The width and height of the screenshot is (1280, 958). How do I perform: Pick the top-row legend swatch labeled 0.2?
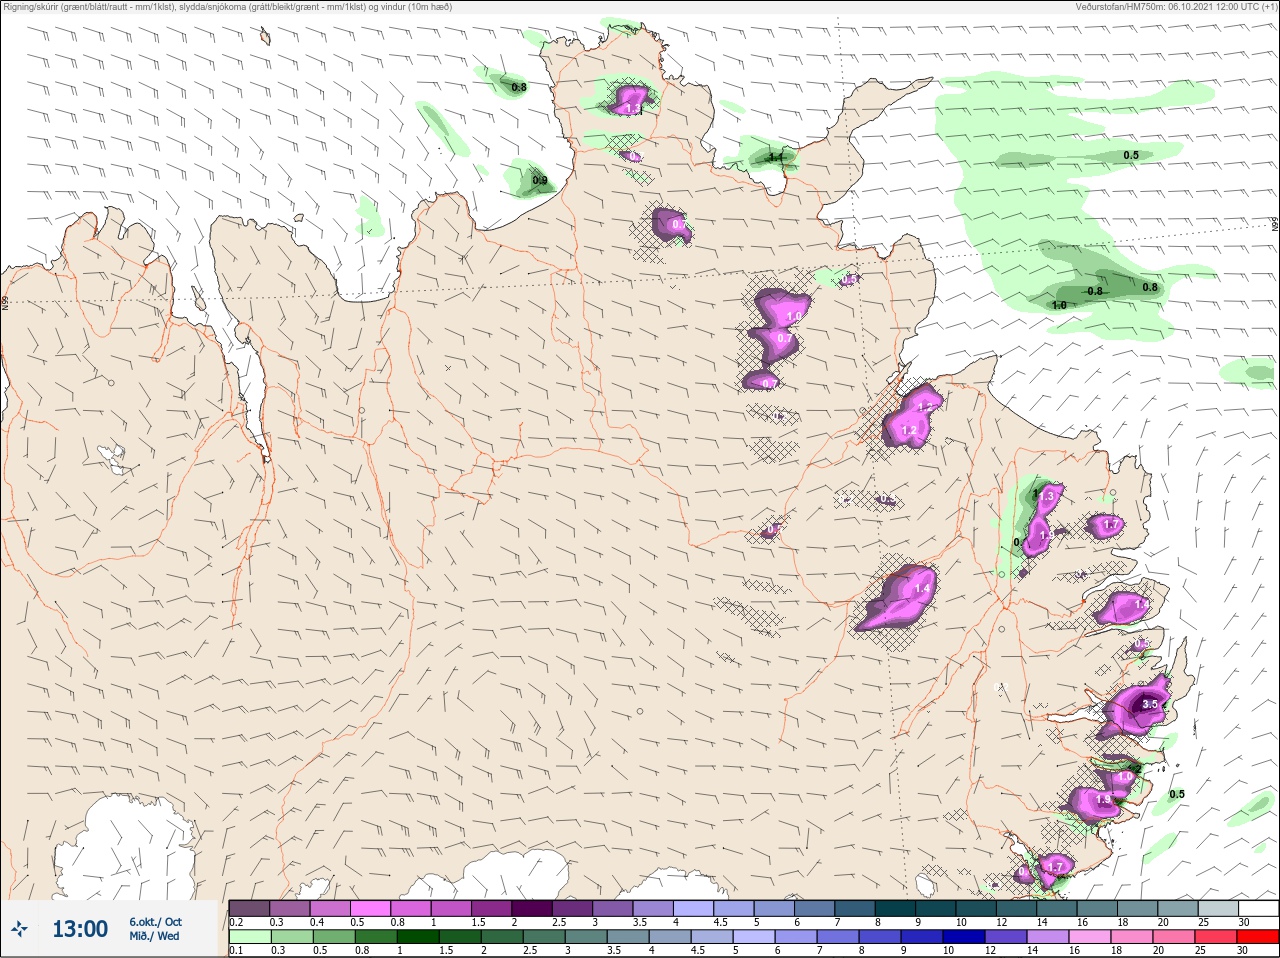click(249, 908)
